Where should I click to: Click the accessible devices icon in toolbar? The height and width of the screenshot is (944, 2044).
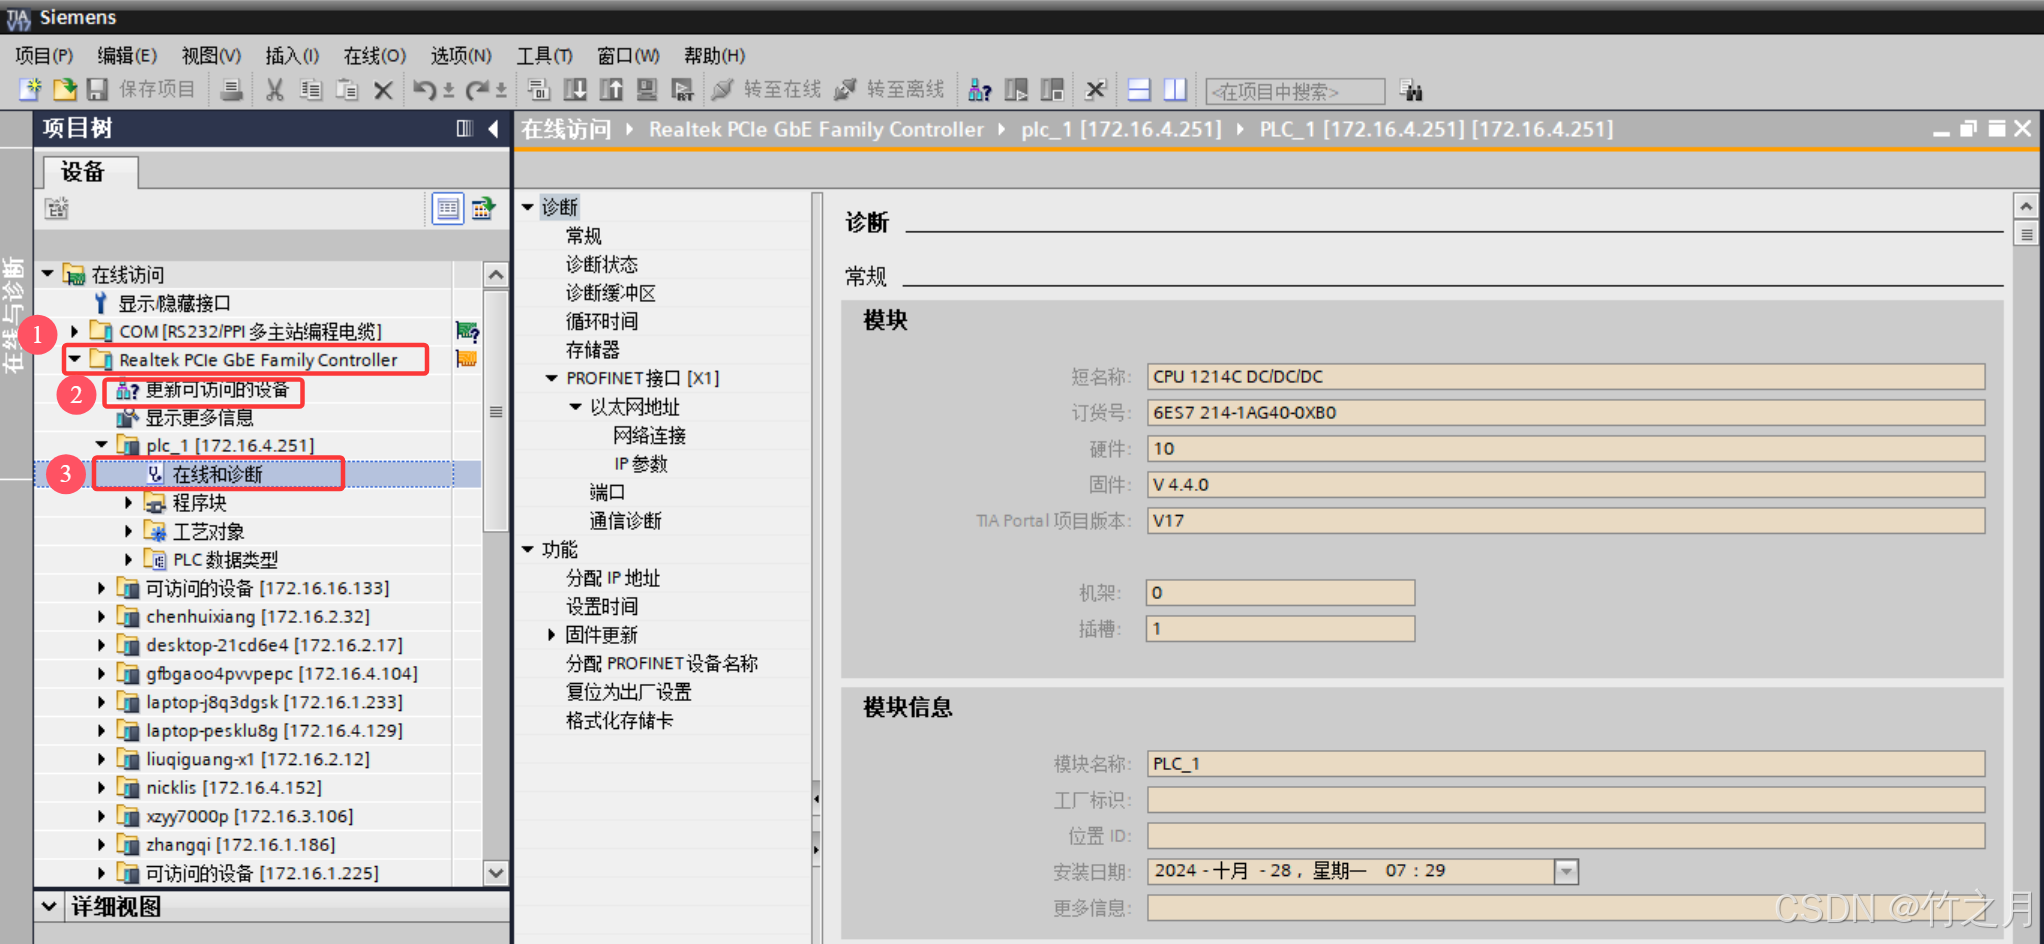tap(980, 90)
